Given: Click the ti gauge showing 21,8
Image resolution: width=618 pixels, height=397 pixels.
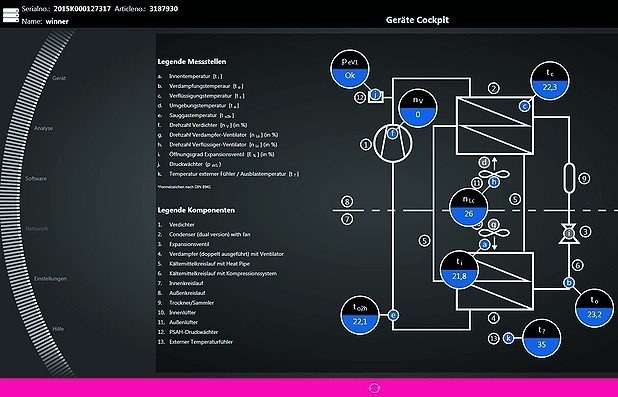Looking at the screenshot, I should pyautogui.click(x=459, y=270).
